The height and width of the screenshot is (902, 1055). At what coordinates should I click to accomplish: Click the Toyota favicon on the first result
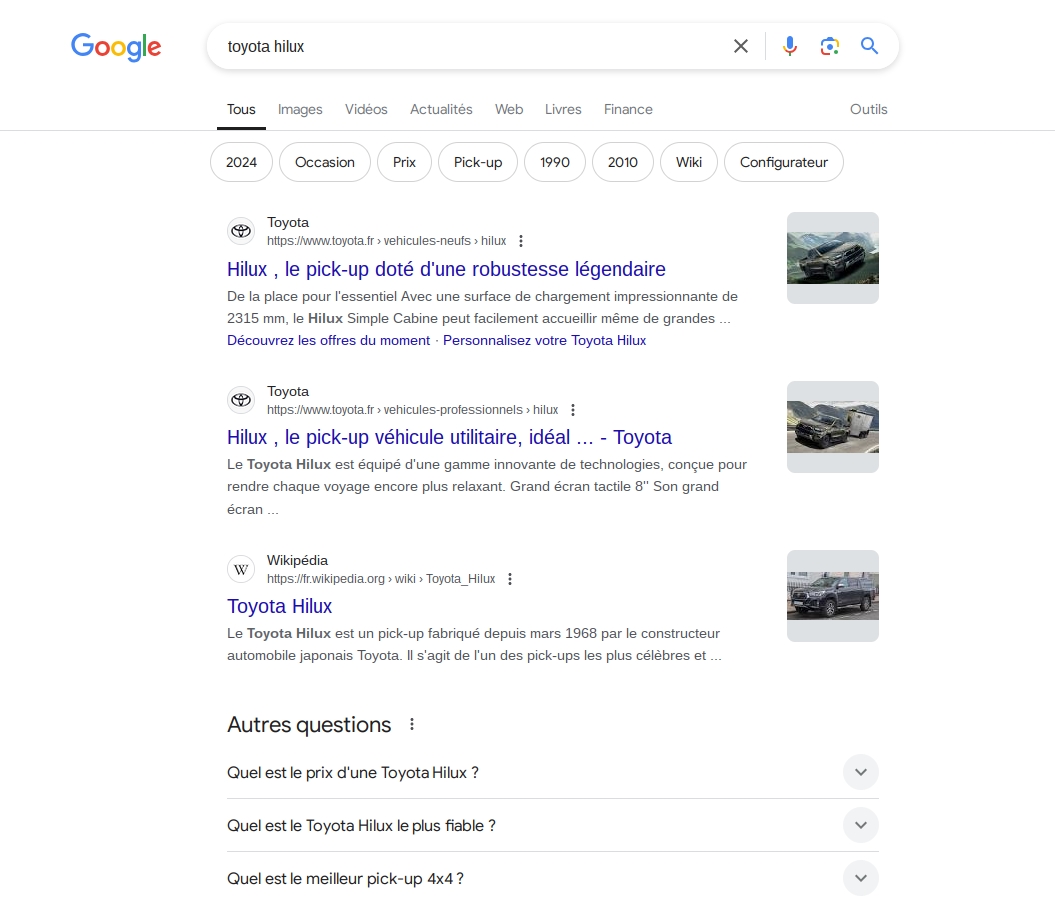[240, 231]
